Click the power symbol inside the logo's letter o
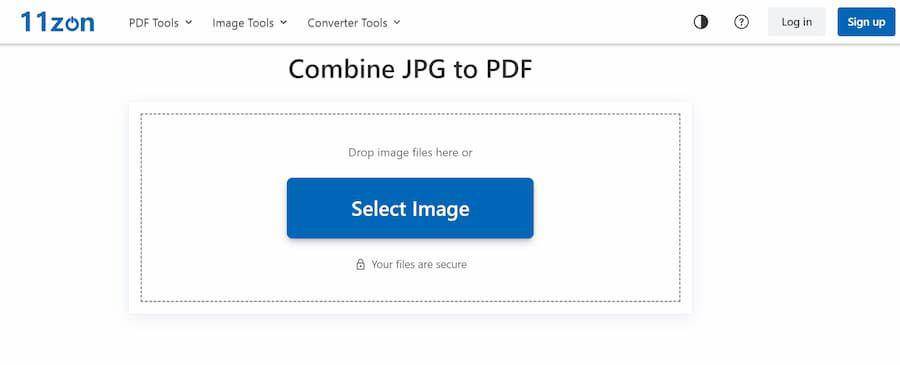Viewport: 900px width, 365px height. (74, 23)
